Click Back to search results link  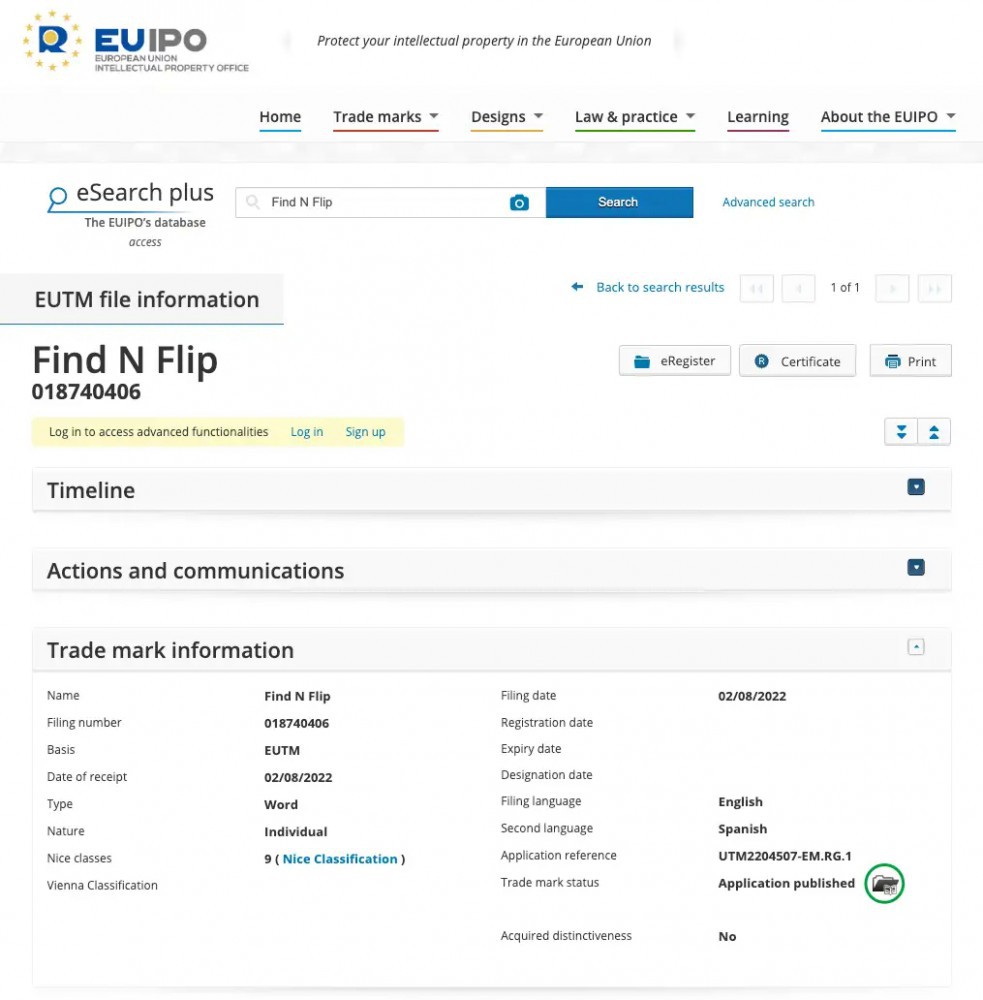click(660, 287)
